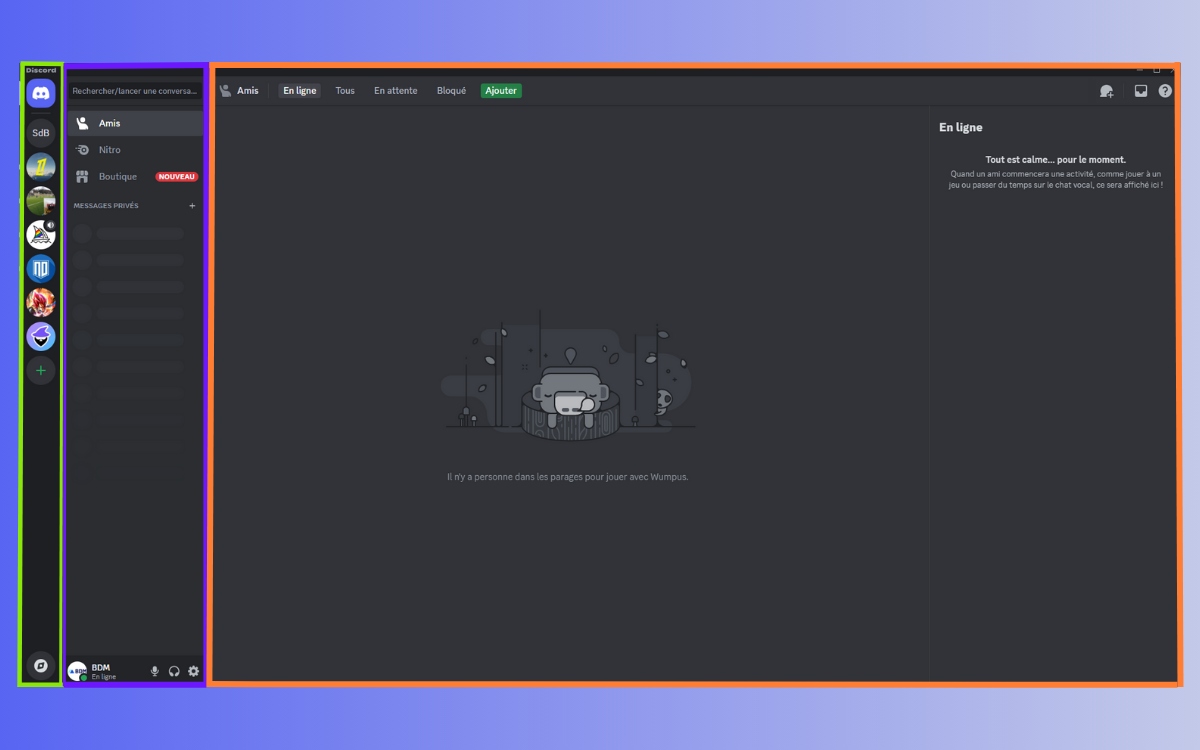This screenshot has height=750, width=1200.
Task: Open the compass explore servers button
Action: click(x=41, y=664)
